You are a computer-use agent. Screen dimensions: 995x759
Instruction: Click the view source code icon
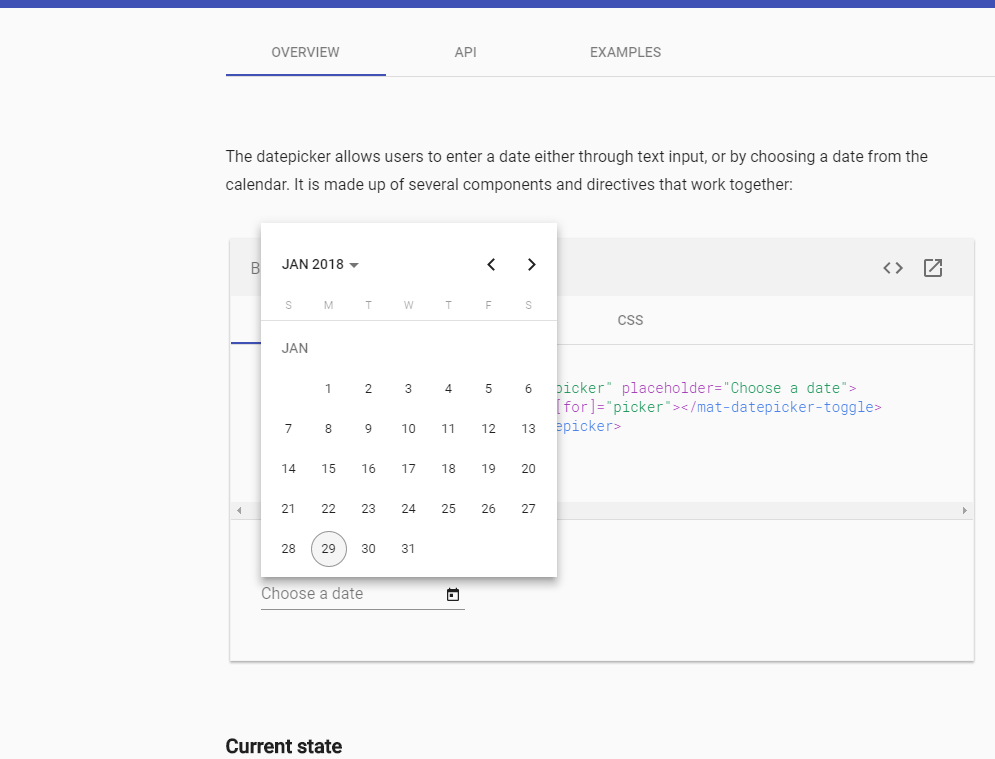pyautogui.click(x=892, y=267)
